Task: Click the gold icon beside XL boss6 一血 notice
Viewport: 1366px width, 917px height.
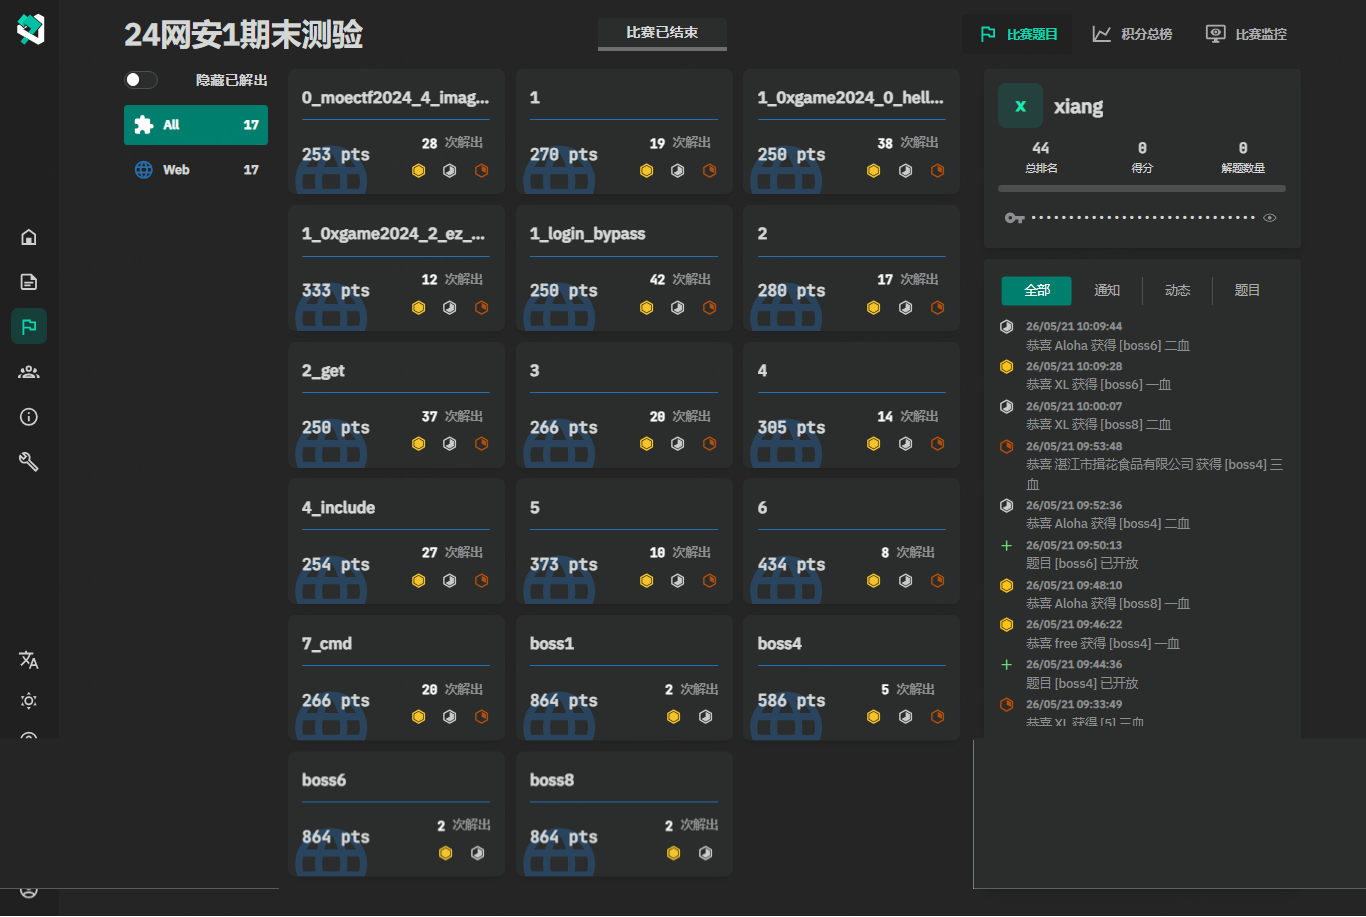Action: point(1006,366)
